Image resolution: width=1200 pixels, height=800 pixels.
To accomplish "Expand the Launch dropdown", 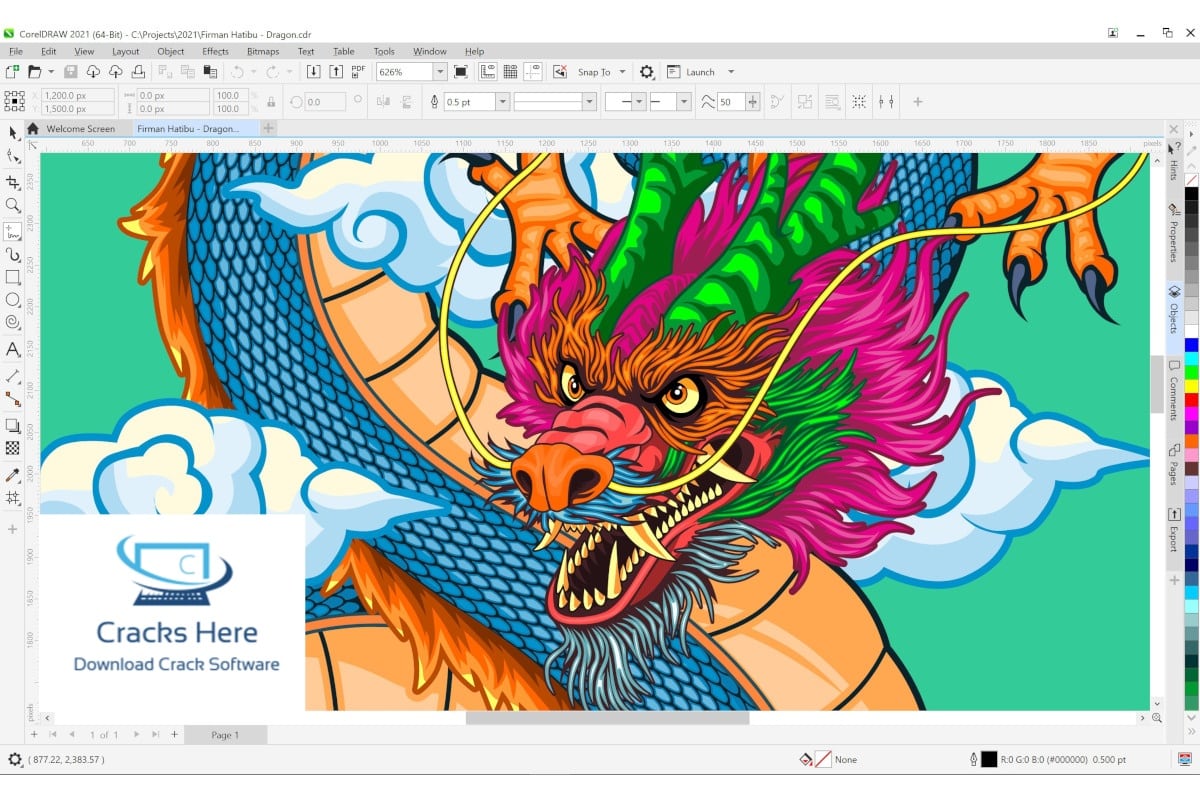I will [731, 72].
